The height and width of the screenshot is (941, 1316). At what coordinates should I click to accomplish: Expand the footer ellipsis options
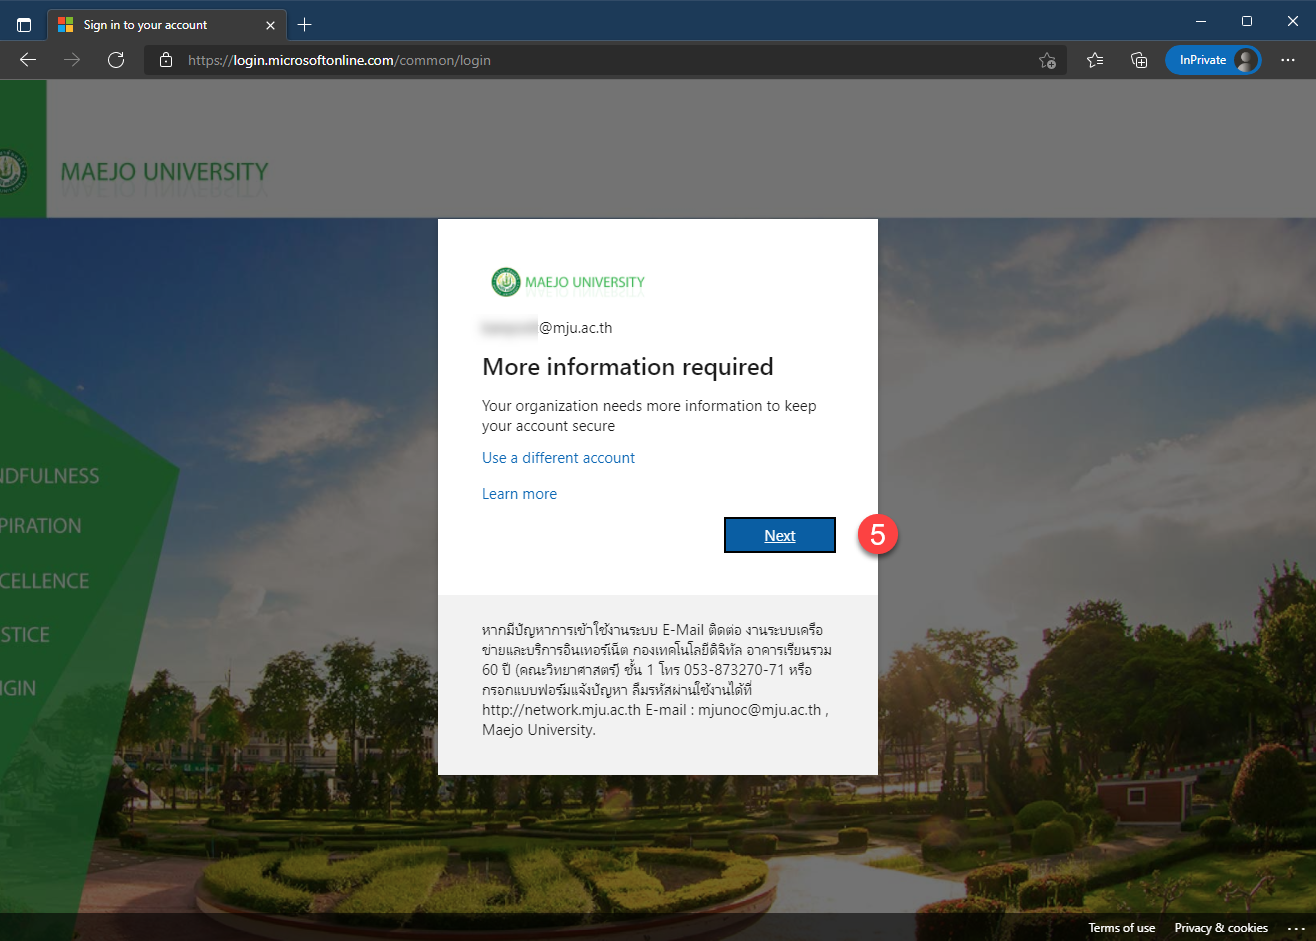click(x=1296, y=928)
